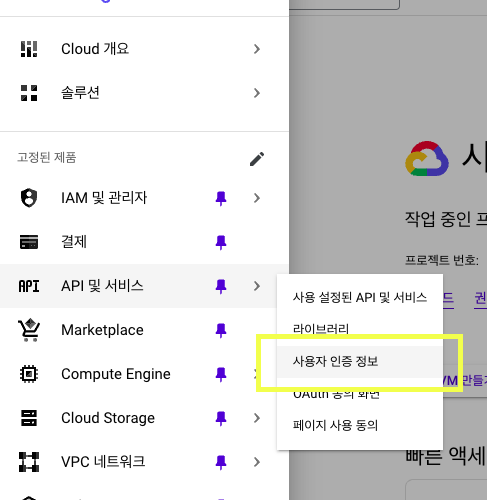Expand the Cloud 개요 submenu chevron
The image size is (487, 500).
[x=257, y=49]
